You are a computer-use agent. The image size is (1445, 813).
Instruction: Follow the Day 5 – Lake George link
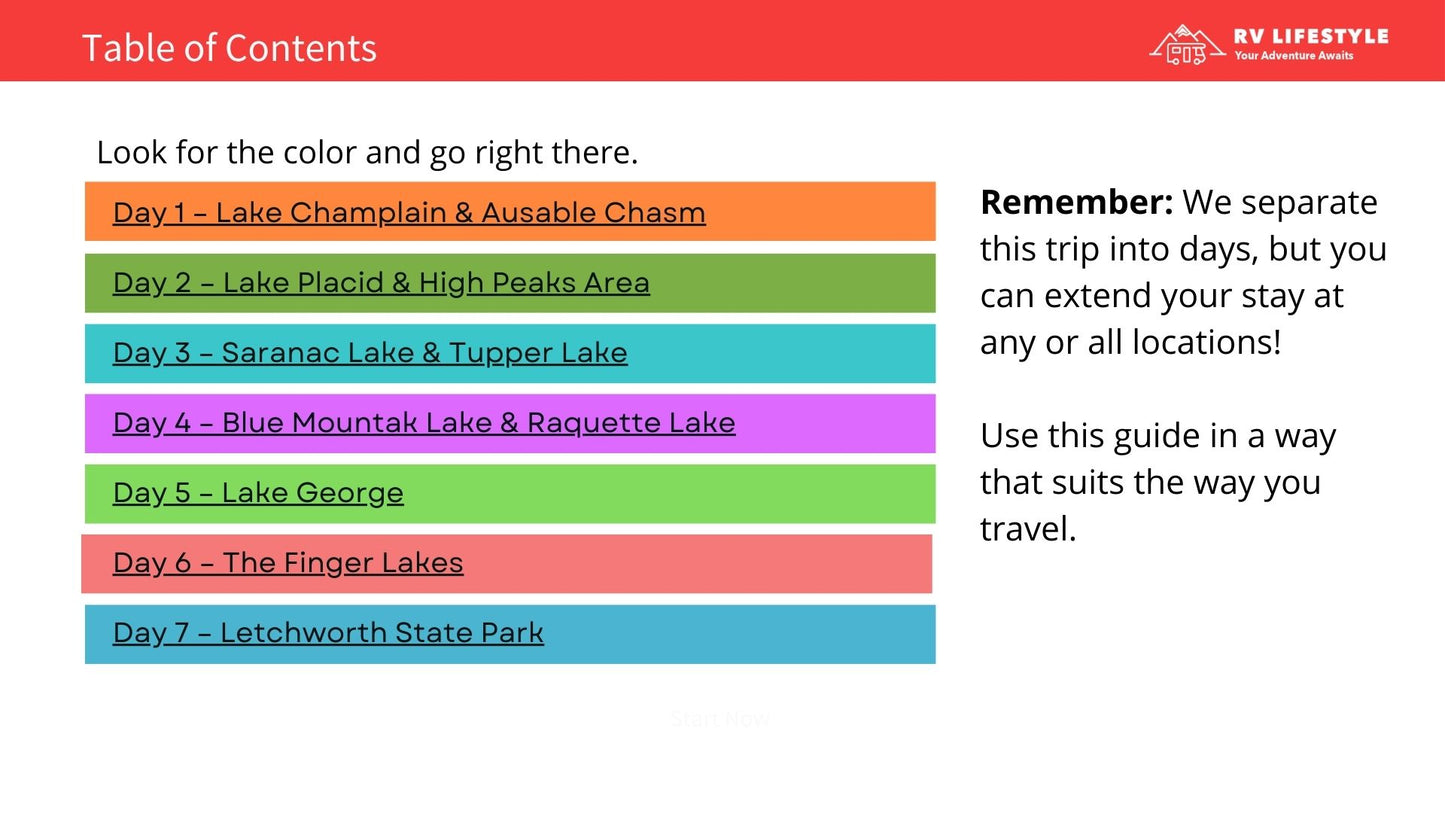pyautogui.click(x=258, y=493)
